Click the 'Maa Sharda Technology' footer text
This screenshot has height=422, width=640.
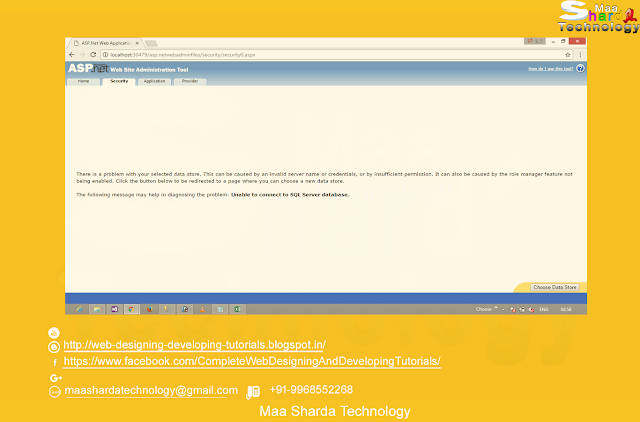(335, 411)
